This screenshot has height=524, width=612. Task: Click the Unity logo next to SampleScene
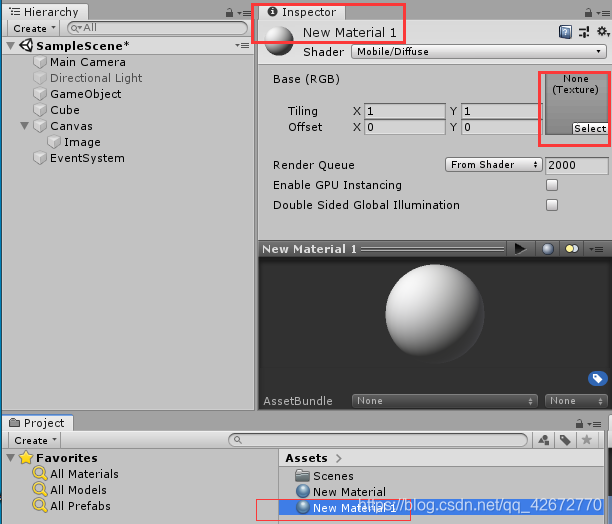[x=26, y=45]
